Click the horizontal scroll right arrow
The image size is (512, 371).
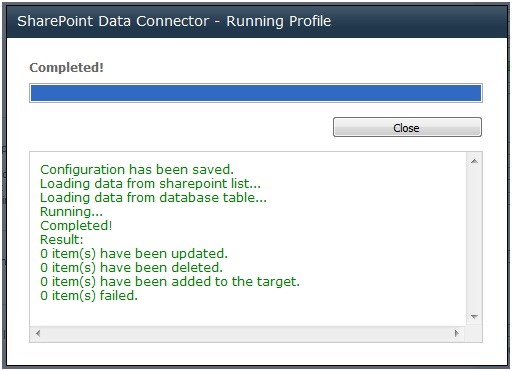[x=457, y=333]
